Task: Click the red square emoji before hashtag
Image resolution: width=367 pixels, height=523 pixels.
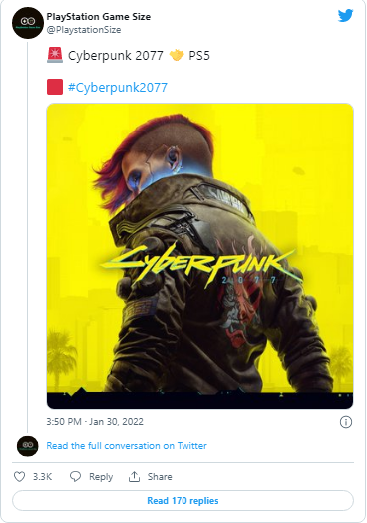Action: coord(55,87)
